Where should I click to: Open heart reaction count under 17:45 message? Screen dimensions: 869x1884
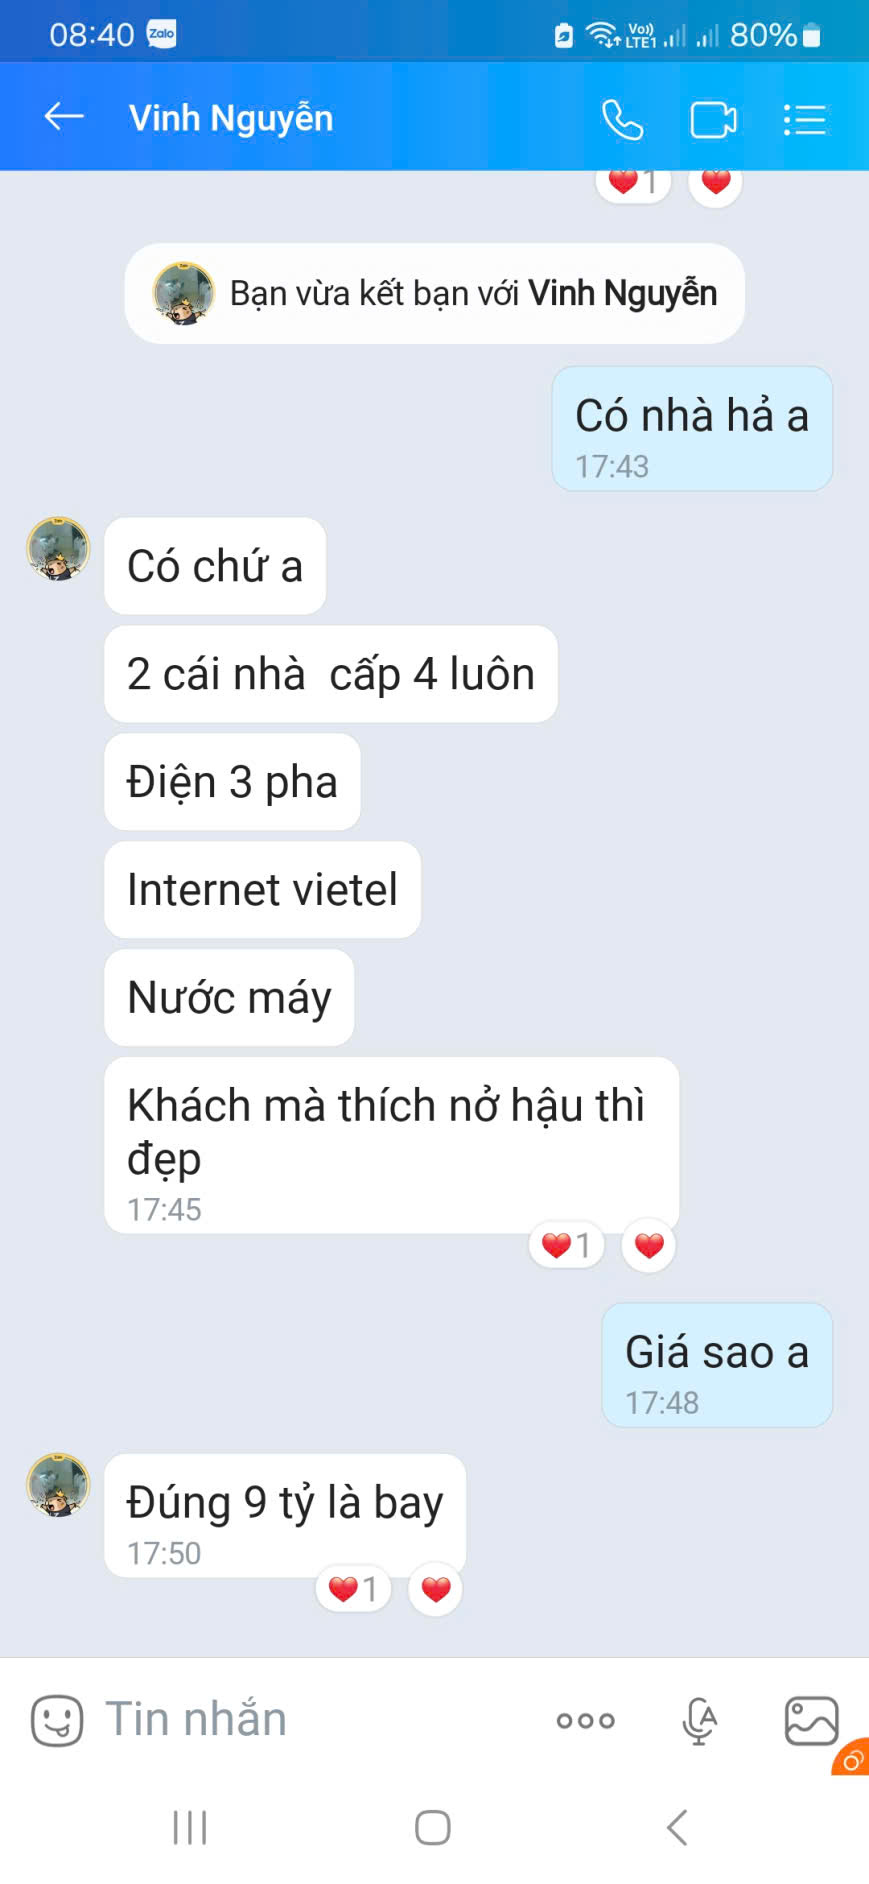click(x=566, y=1245)
